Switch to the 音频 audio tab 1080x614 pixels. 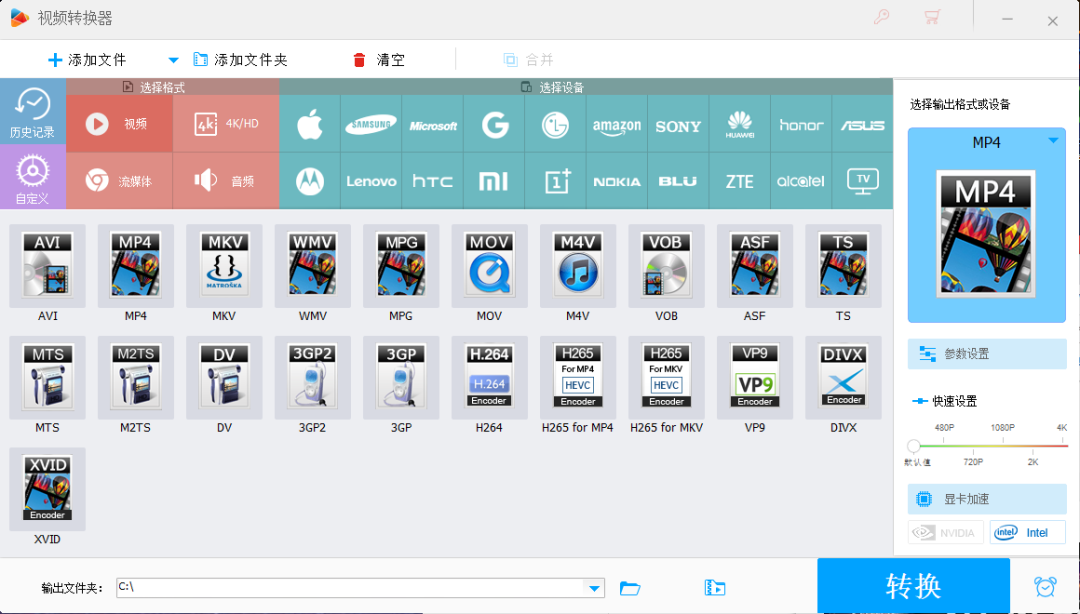pos(226,180)
